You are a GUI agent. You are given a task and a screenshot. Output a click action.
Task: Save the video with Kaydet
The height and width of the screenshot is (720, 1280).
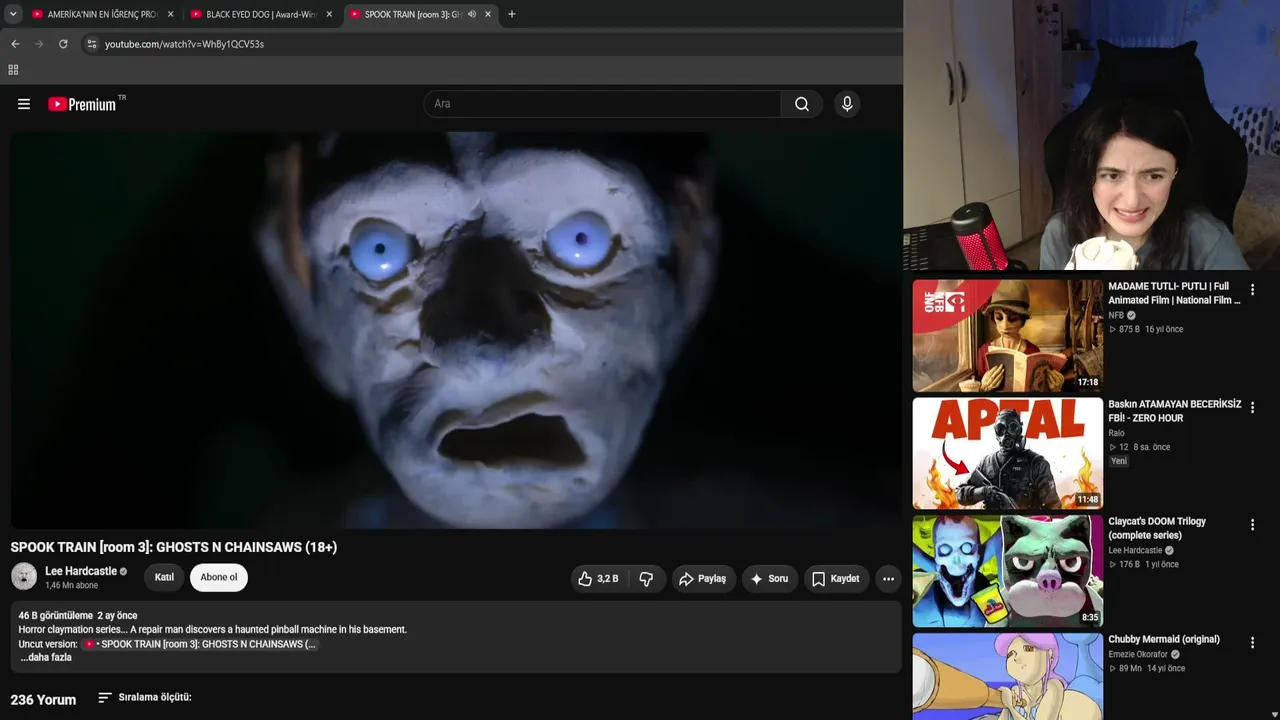click(836, 578)
